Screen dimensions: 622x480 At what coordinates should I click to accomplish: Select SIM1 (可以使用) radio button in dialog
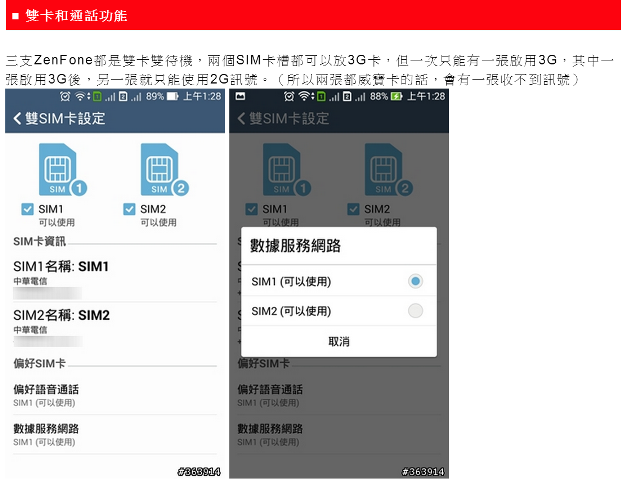click(x=415, y=281)
